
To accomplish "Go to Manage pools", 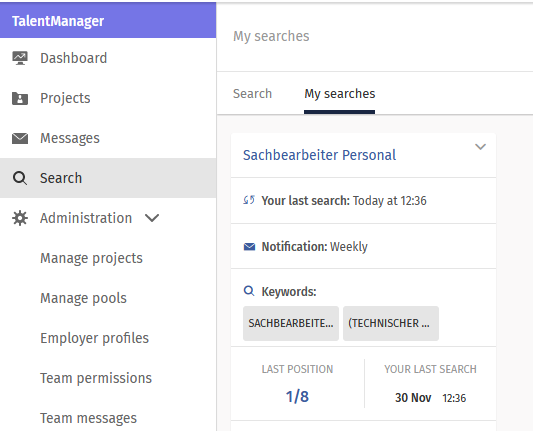I will tap(83, 298).
